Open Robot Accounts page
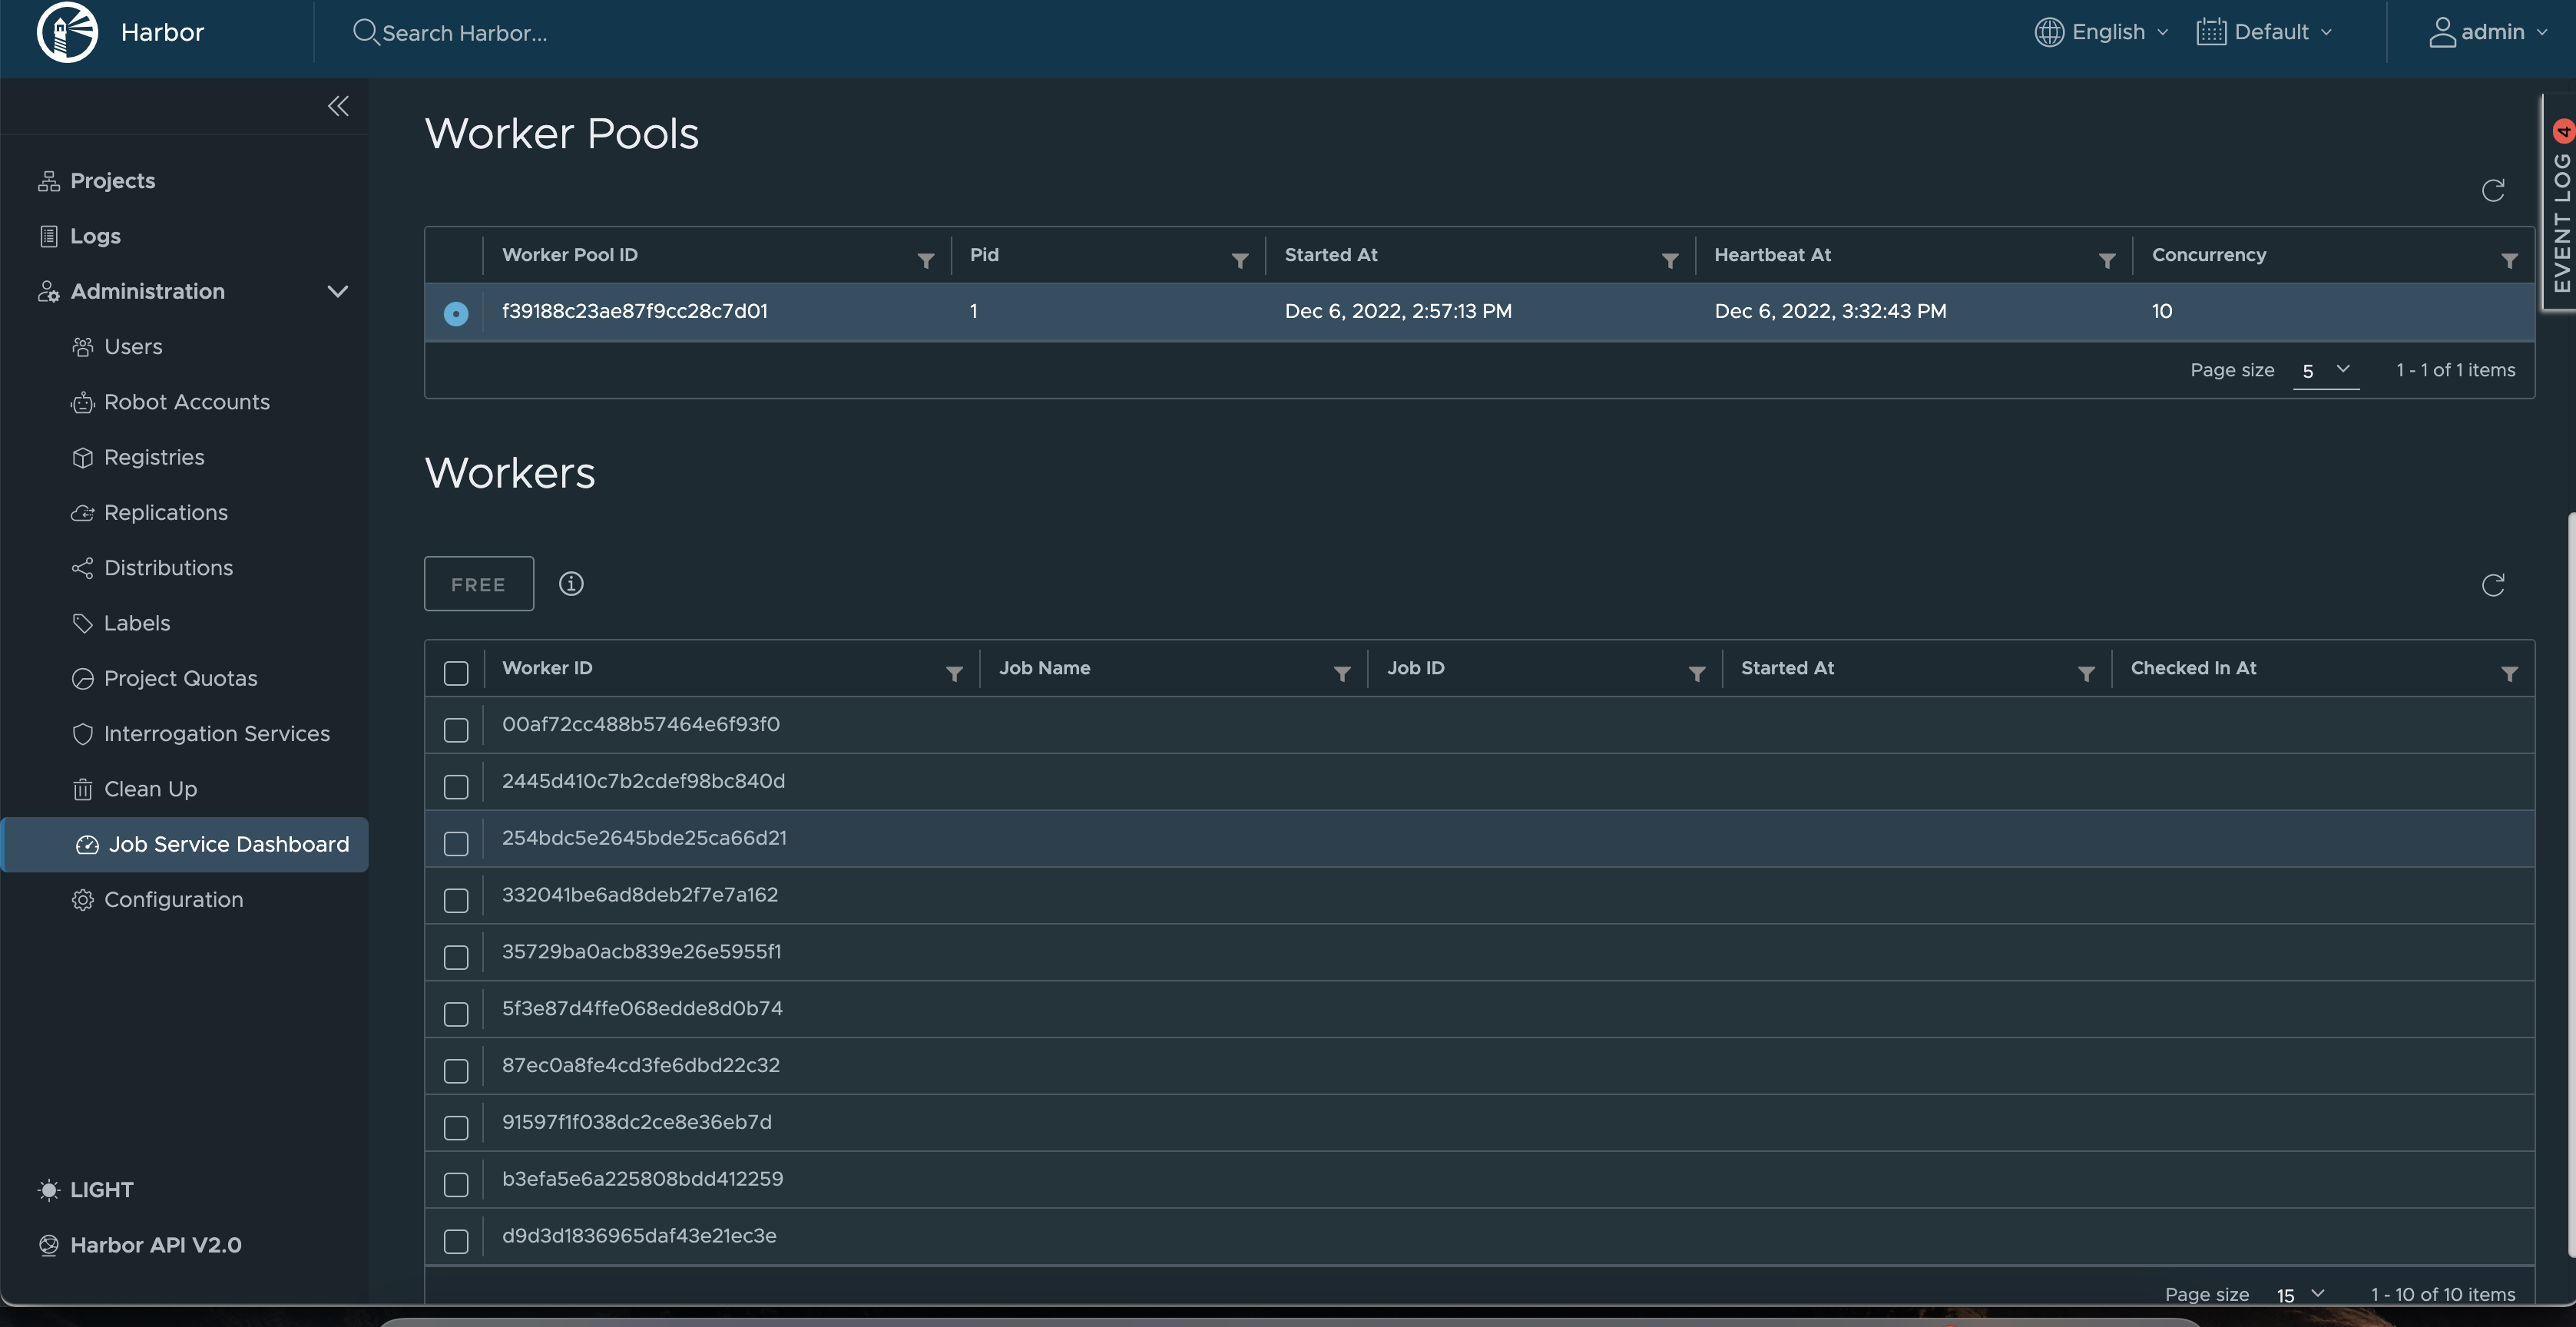Viewport: 2576px width, 1327px height. tap(170, 402)
